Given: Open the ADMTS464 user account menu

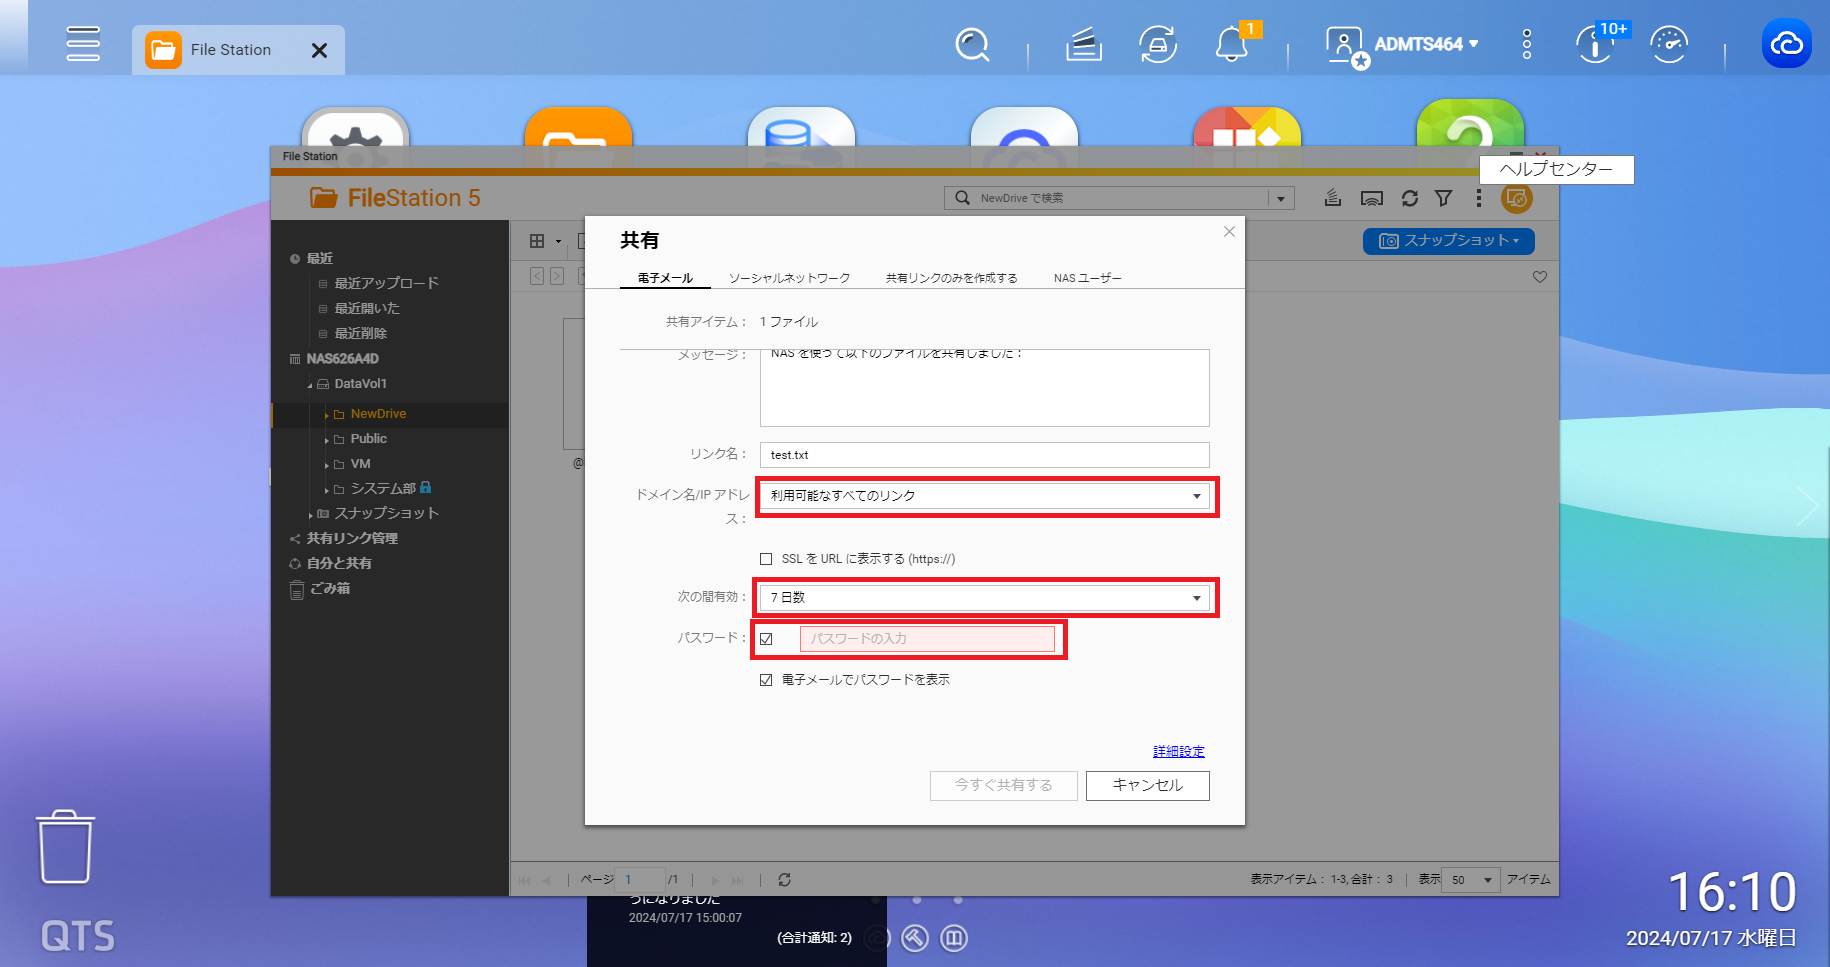Looking at the screenshot, I should (1402, 45).
